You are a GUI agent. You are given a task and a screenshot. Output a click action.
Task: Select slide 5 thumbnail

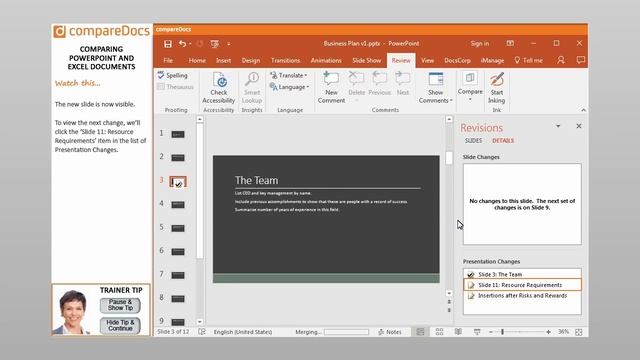click(x=178, y=228)
